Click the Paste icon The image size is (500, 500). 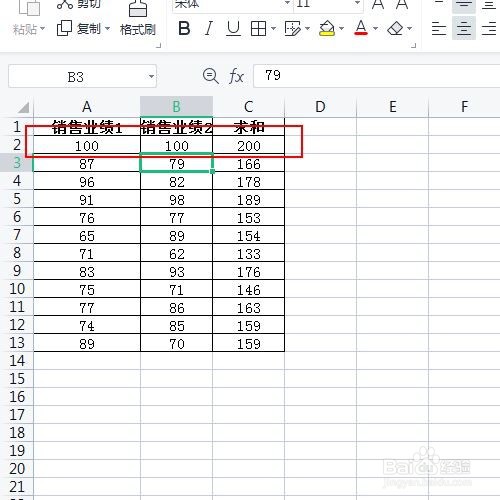click(29, 7)
